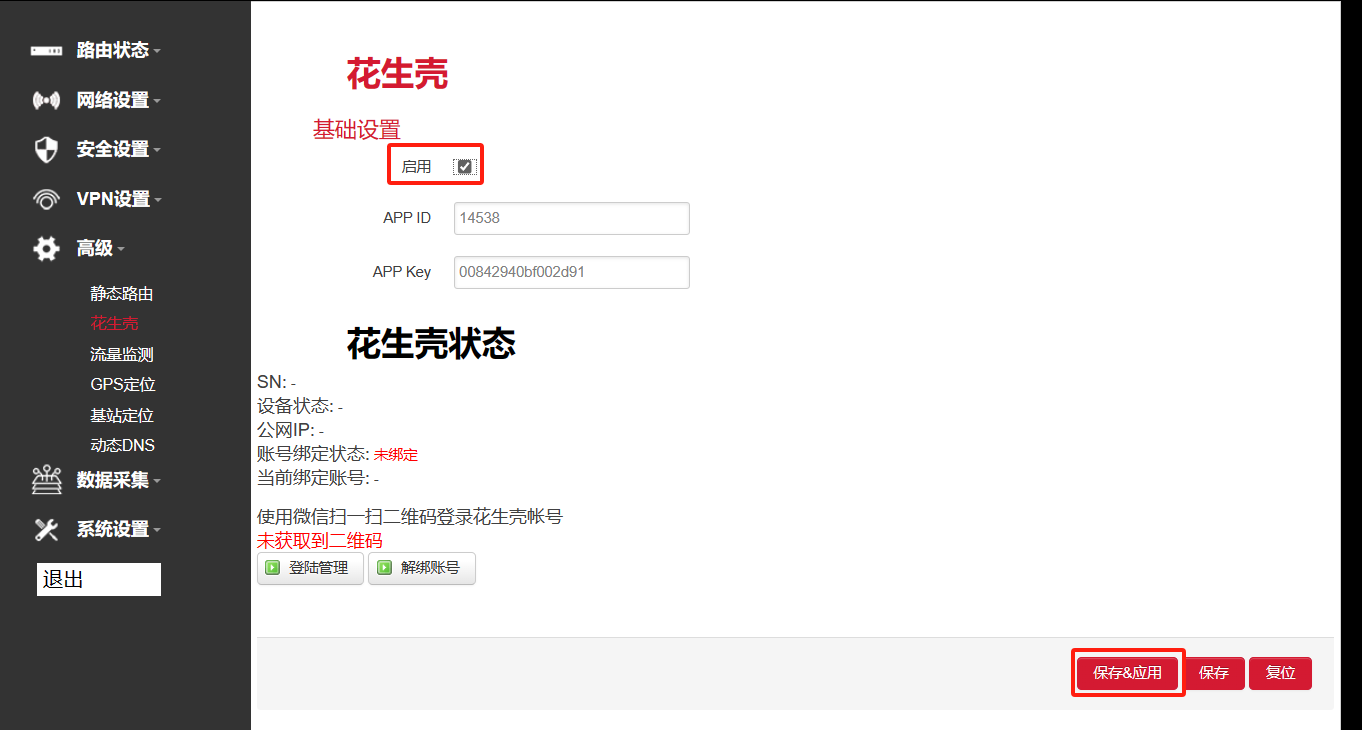
Task: Click the 复位 button
Action: point(1280,673)
